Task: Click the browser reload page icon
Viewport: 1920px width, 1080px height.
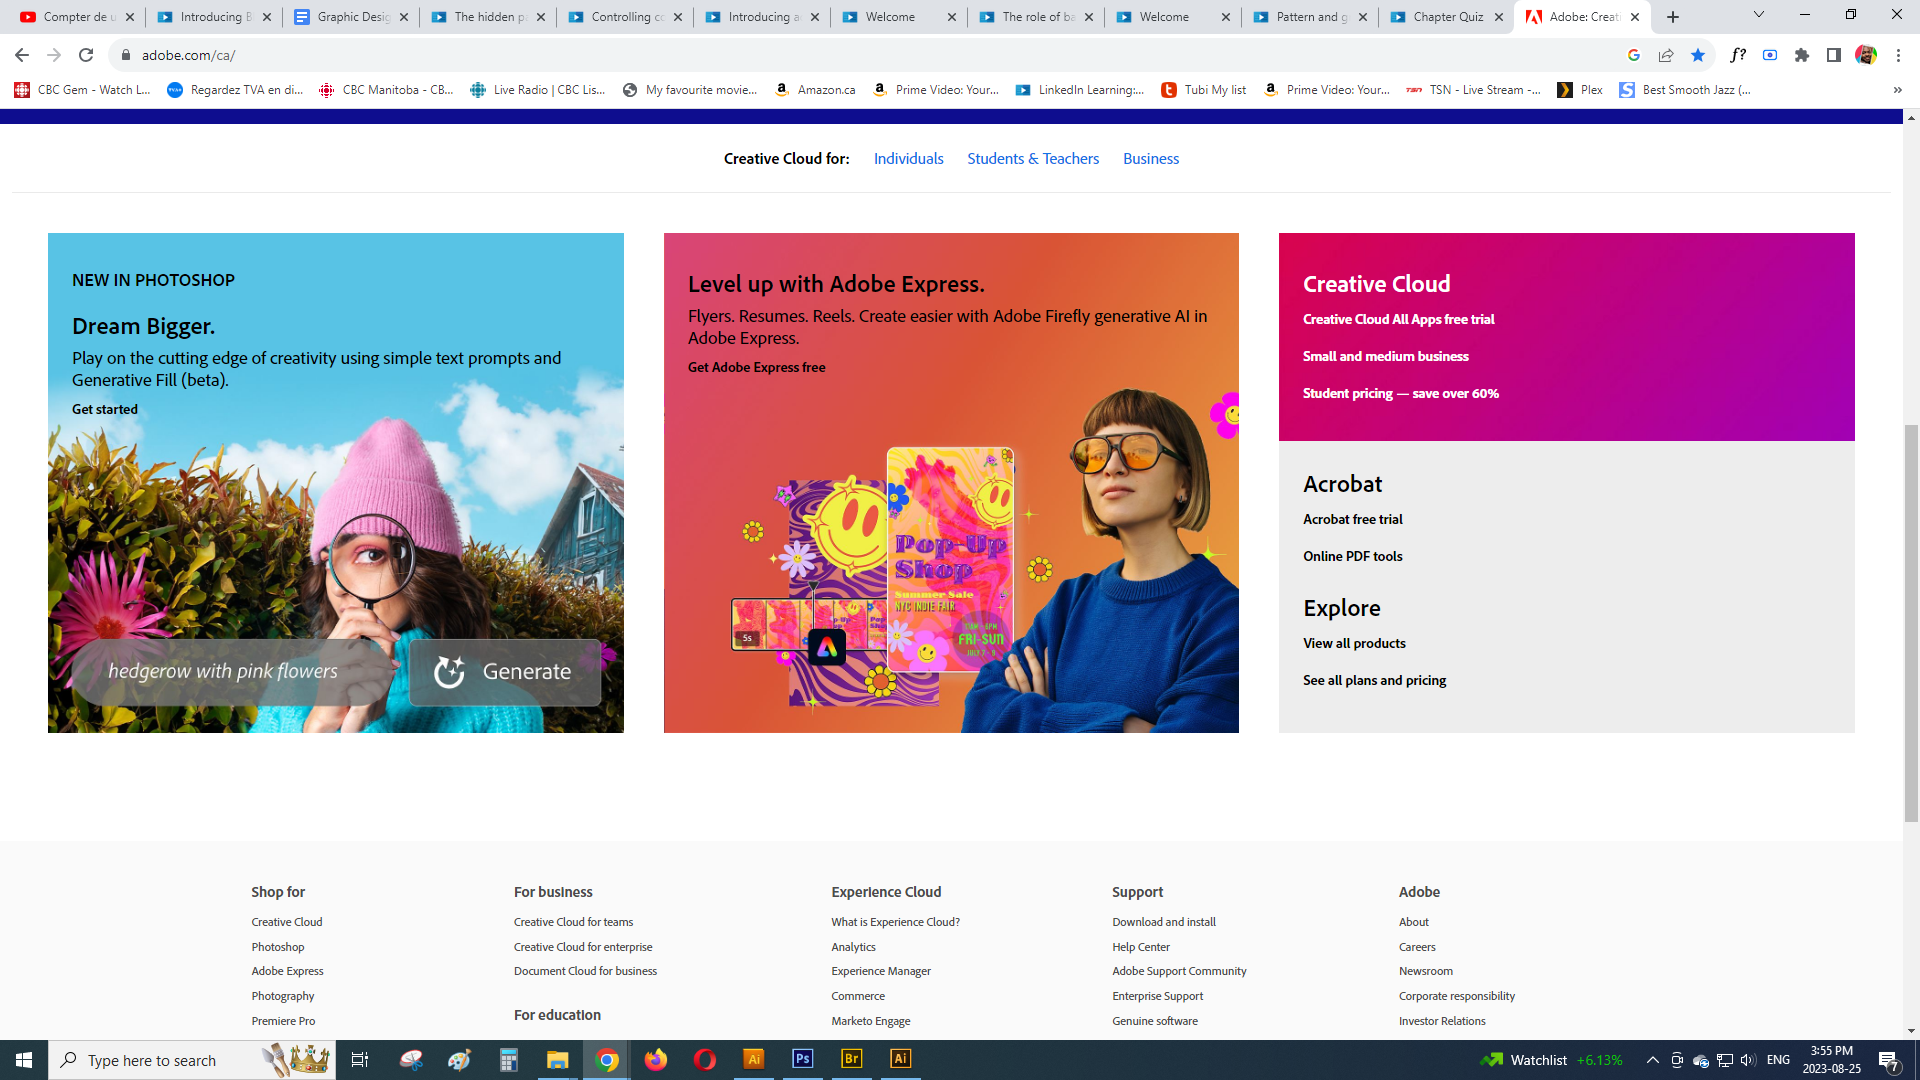Action: [86, 55]
